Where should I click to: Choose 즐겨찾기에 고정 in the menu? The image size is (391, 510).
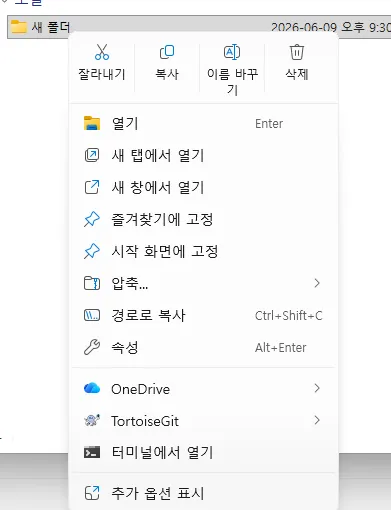(203, 219)
